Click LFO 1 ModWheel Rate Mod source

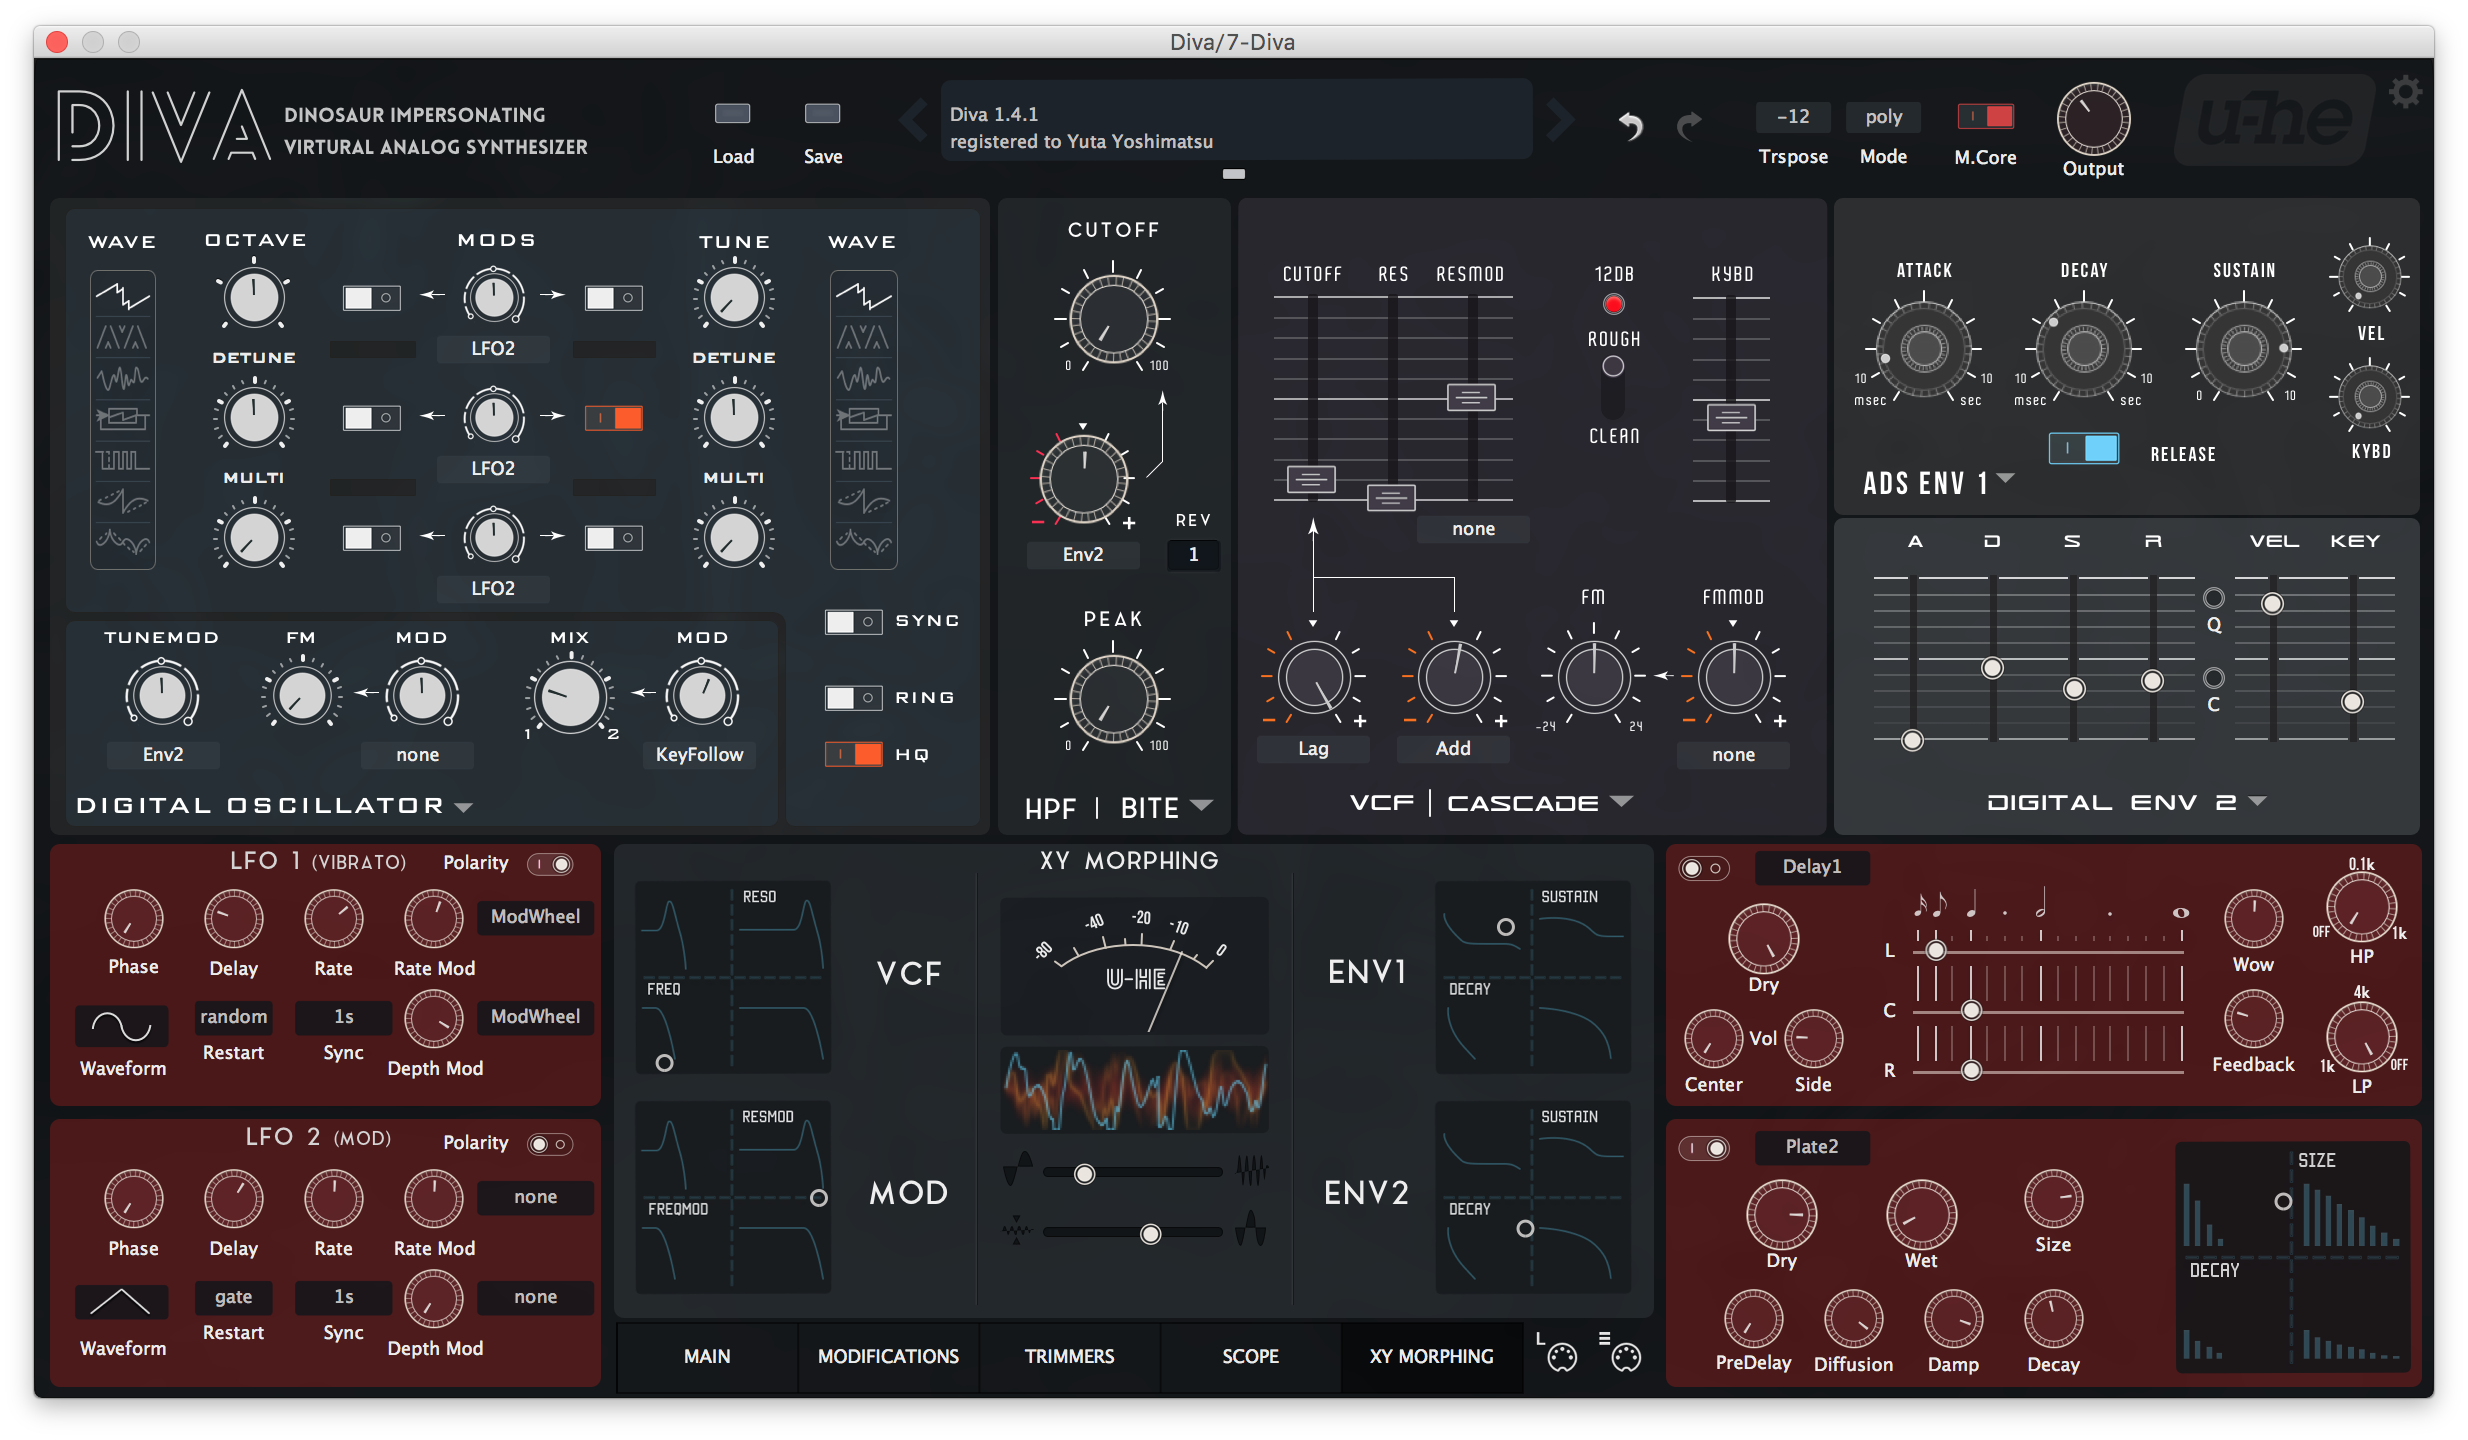coord(535,917)
